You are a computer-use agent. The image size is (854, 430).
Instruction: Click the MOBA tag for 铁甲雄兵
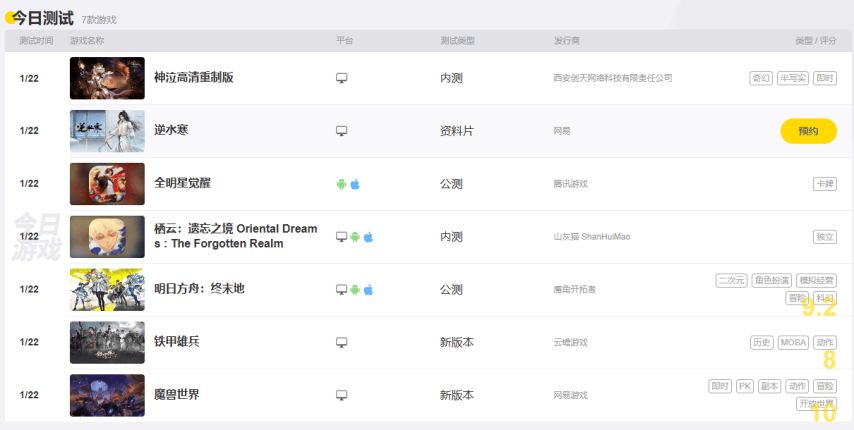click(x=793, y=342)
